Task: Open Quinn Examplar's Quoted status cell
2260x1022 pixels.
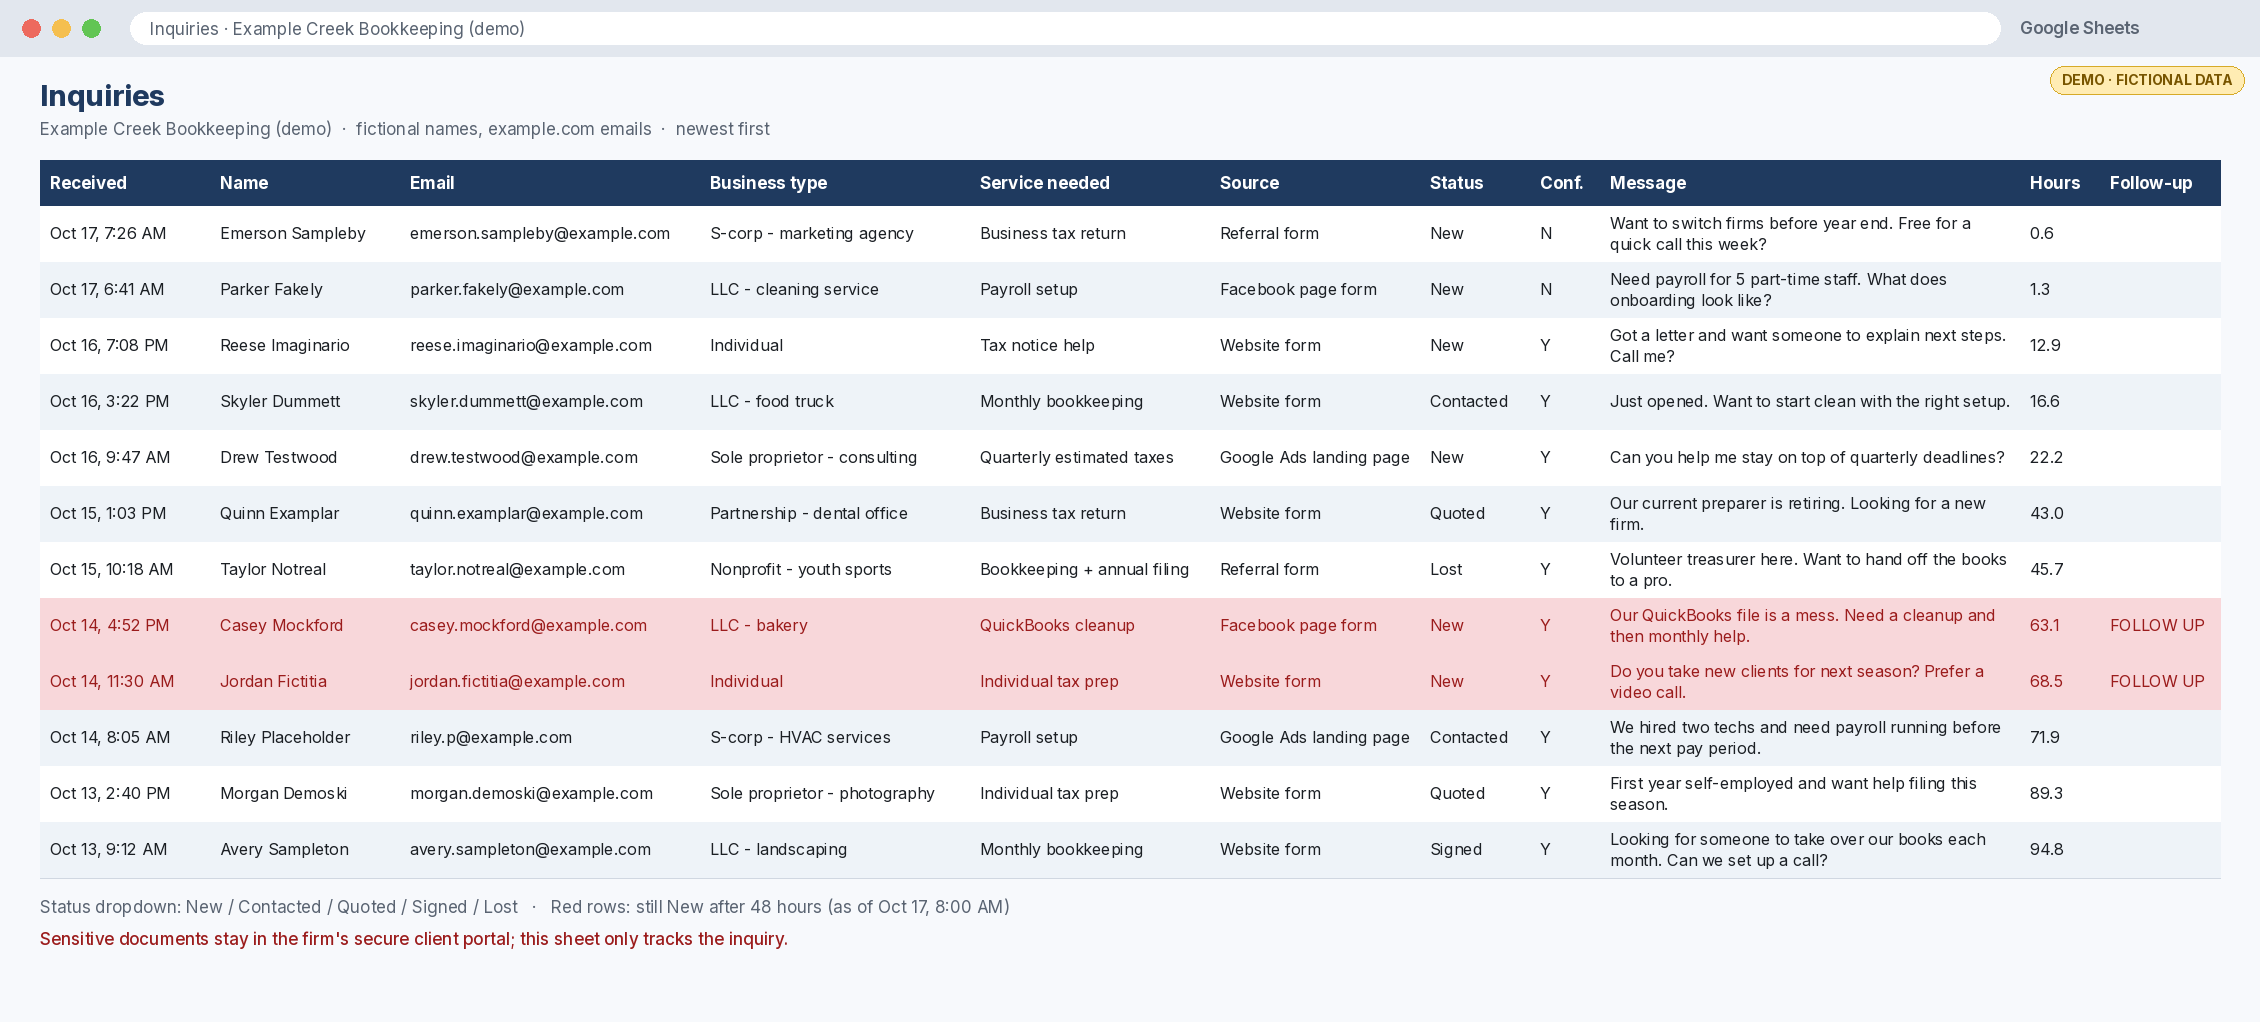Action: 1457,513
